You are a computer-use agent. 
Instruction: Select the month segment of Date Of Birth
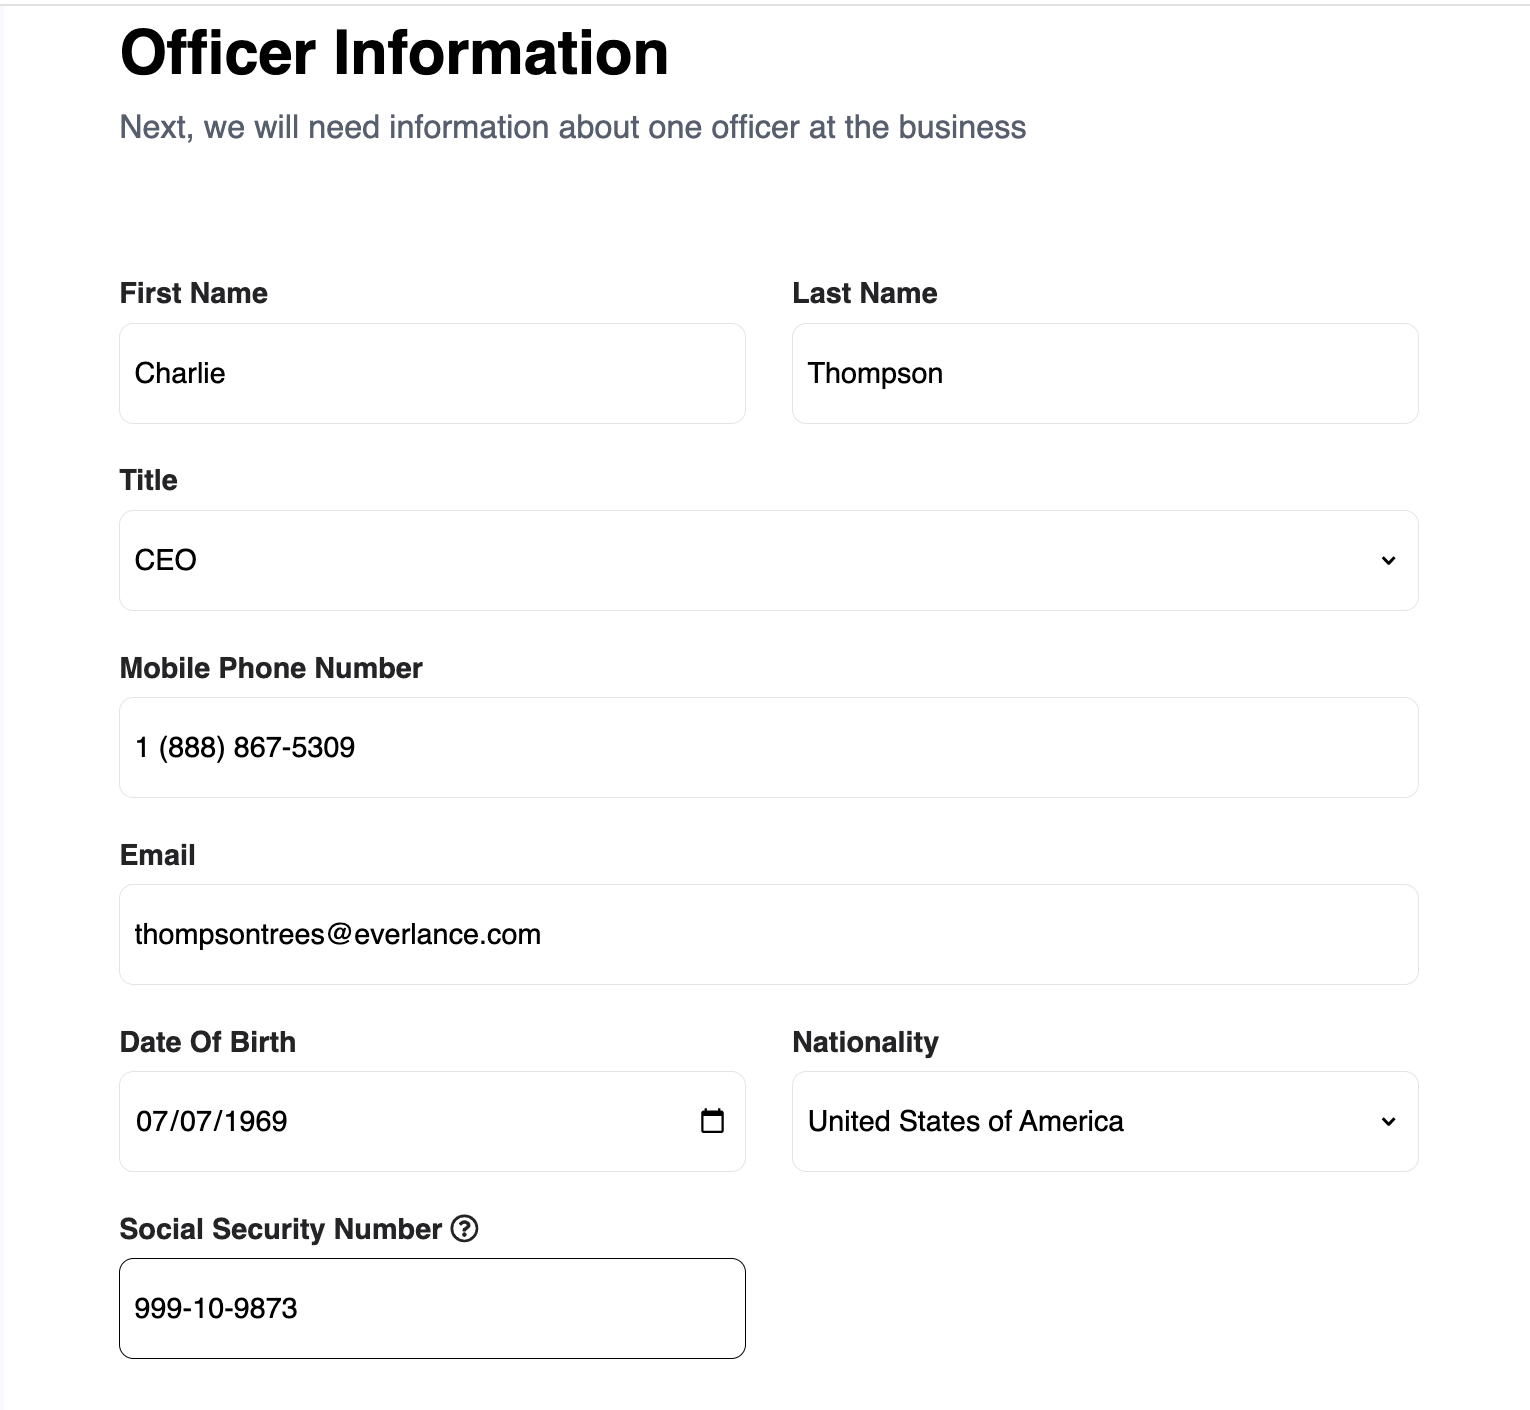click(x=151, y=1121)
